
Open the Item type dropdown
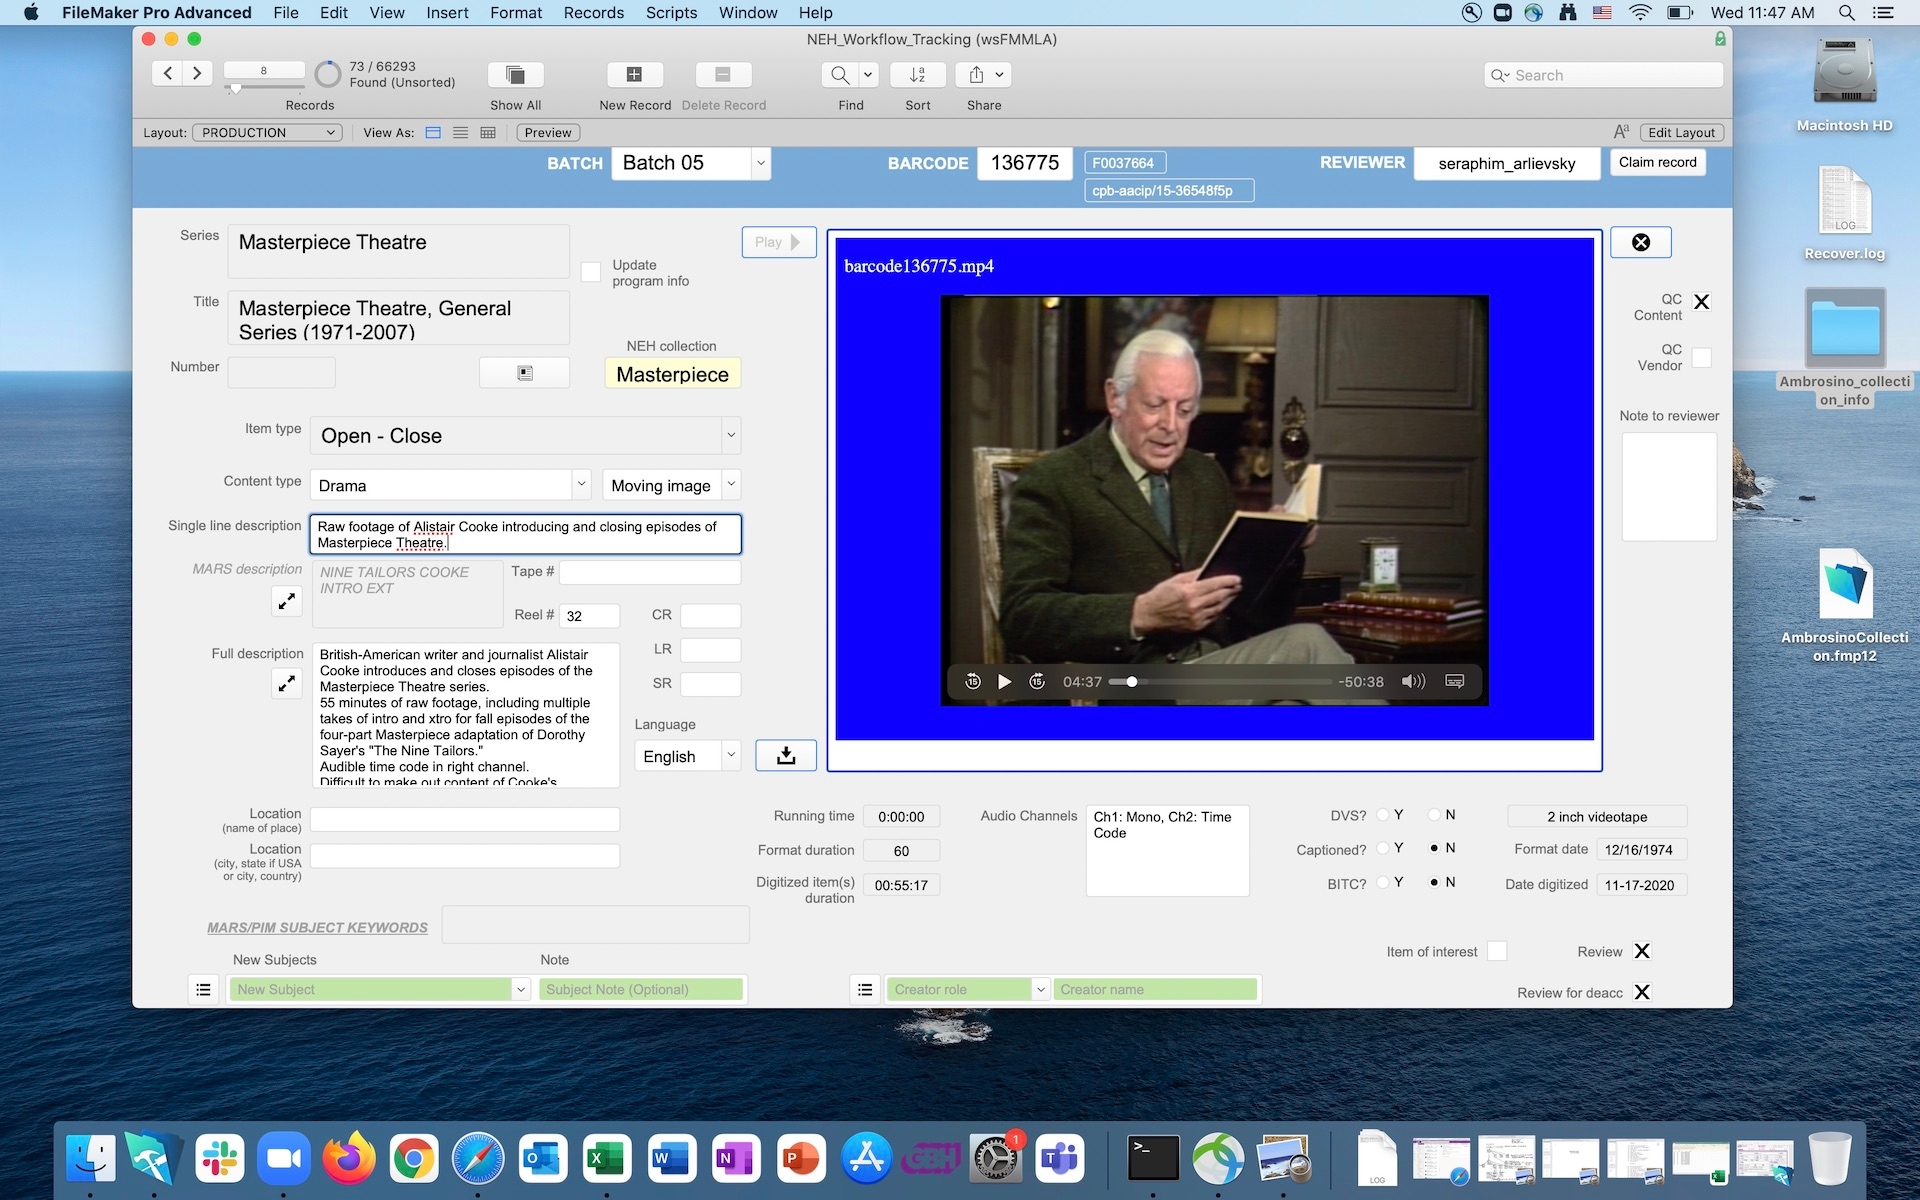point(731,436)
